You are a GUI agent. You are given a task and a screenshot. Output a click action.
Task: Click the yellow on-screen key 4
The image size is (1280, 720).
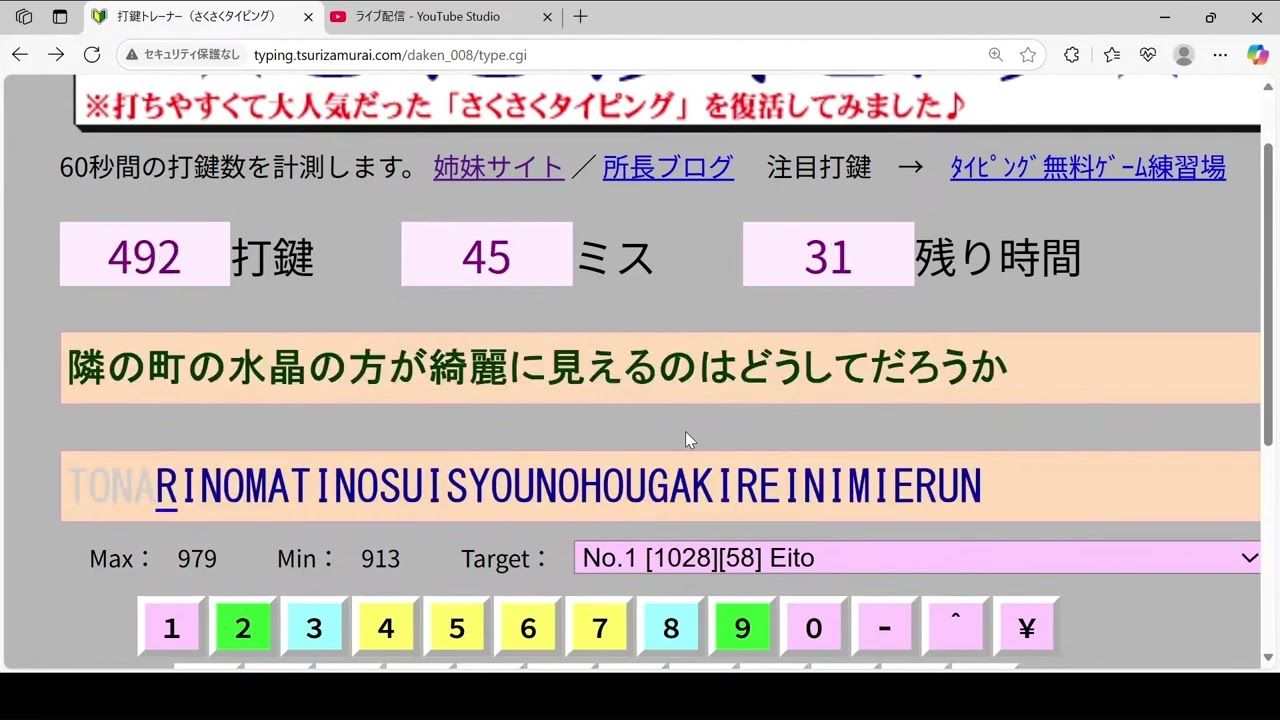[x=385, y=628]
